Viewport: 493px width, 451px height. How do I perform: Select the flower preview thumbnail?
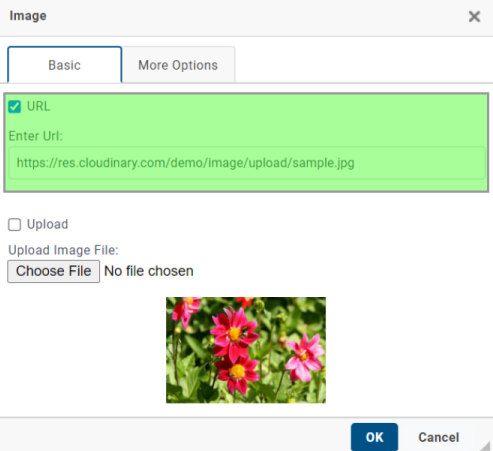246,350
